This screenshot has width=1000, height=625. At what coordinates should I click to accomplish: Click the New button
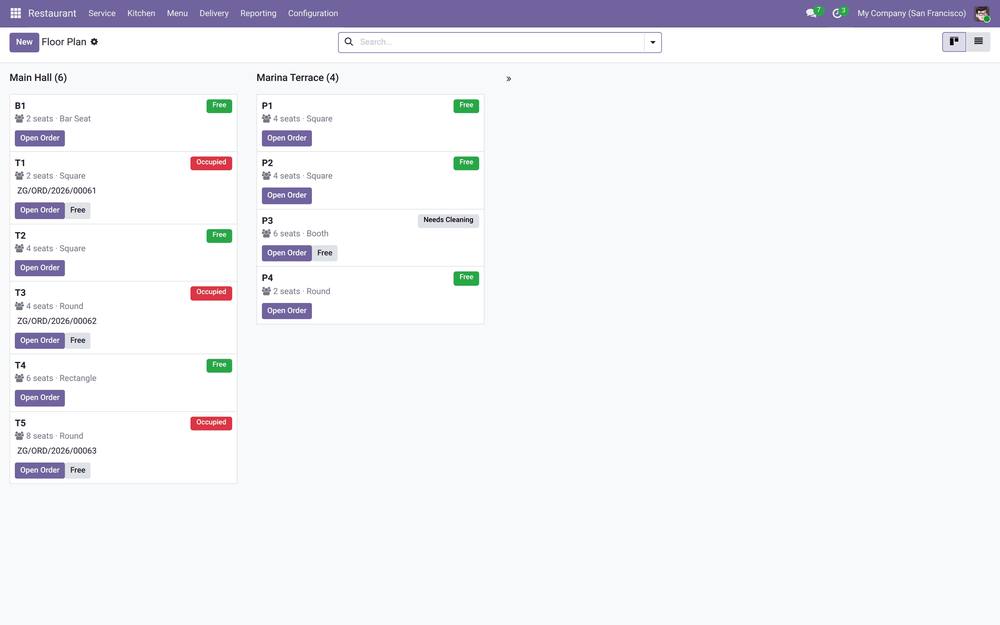(x=24, y=42)
